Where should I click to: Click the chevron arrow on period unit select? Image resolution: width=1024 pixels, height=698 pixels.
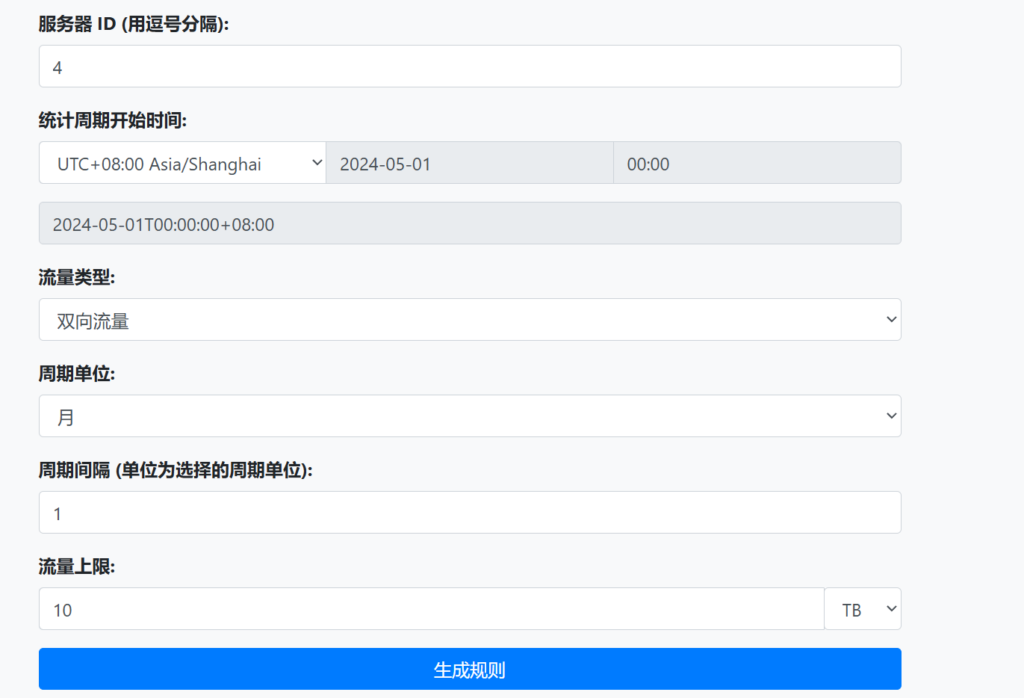click(891, 416)
